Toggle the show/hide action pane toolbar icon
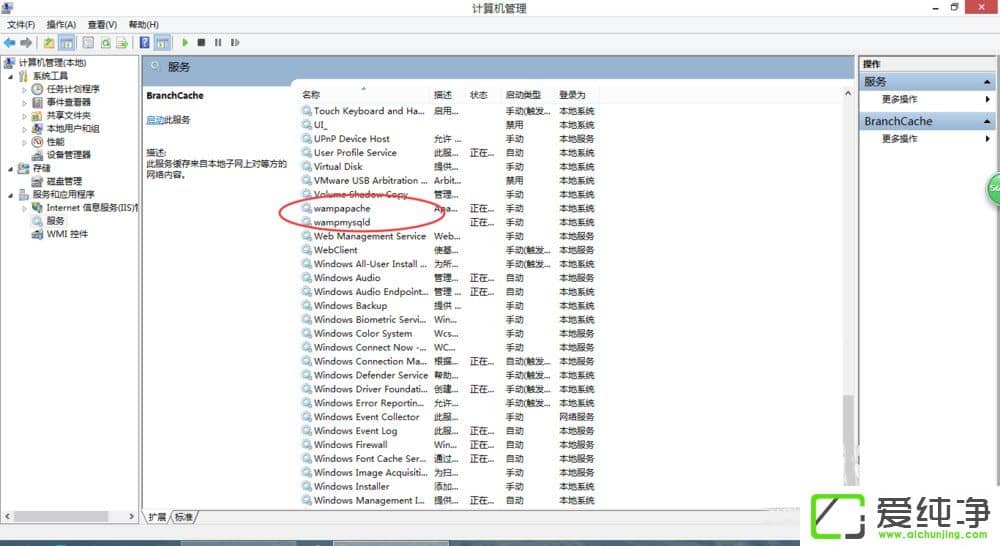 pyautogui.click(x=163, y=43)
